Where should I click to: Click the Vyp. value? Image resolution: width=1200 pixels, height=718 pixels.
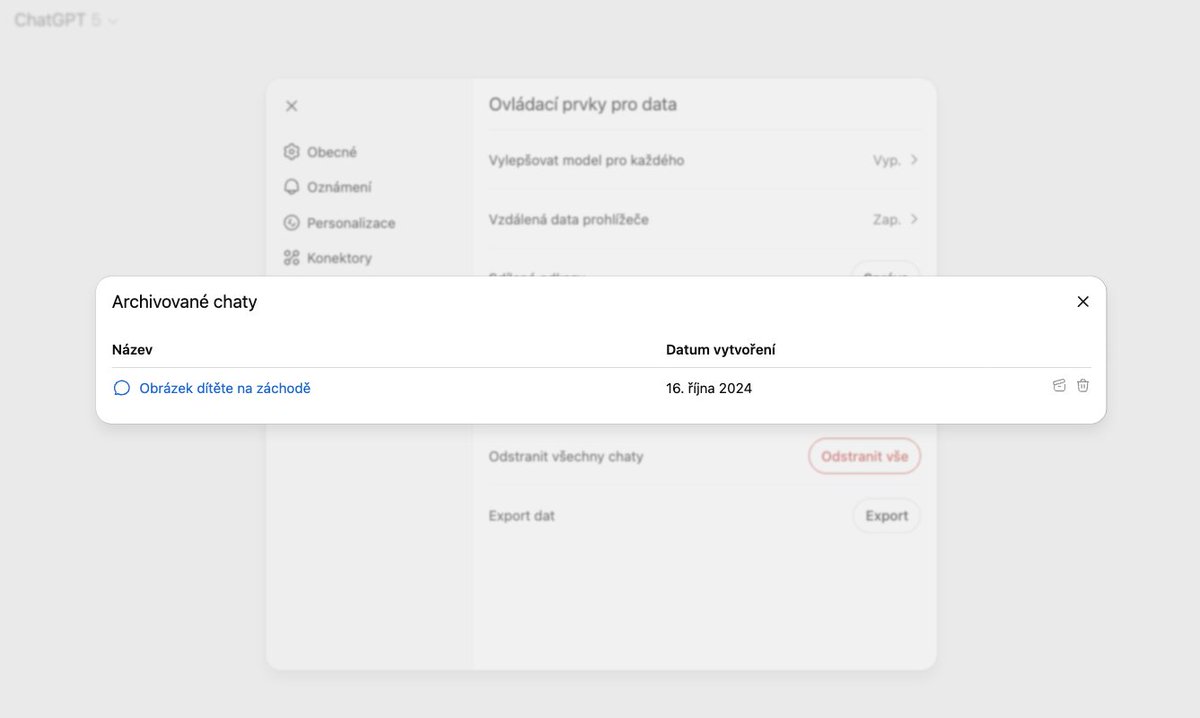886,160
